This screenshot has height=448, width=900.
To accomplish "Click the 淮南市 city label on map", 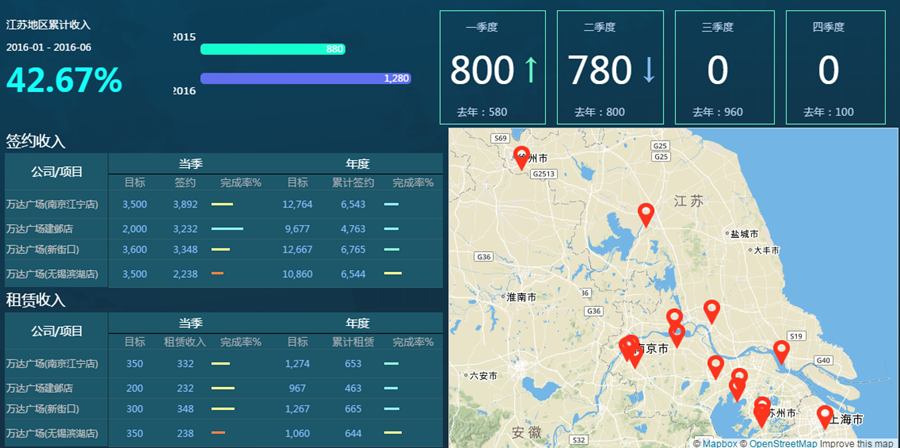I will pos(521,297).
